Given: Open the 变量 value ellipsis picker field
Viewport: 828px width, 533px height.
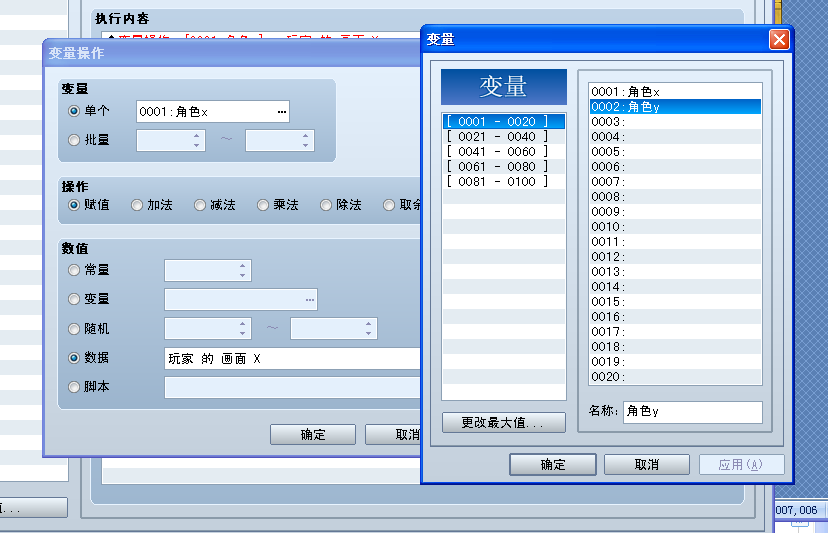Looking at the screenshot, I should pyautogui.click(x=241, y=300).
